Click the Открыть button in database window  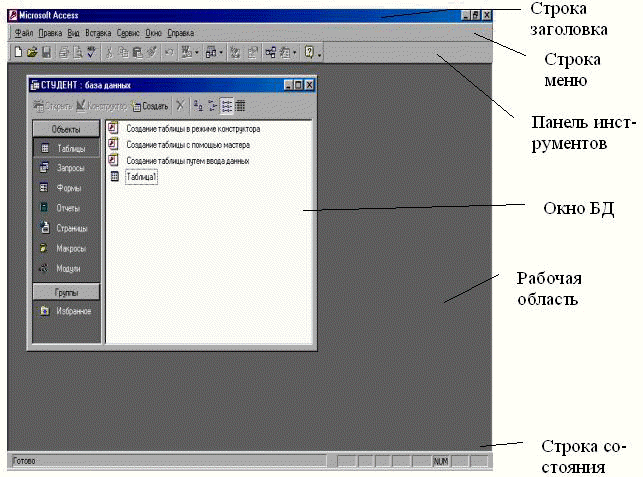tap(52, 106)
